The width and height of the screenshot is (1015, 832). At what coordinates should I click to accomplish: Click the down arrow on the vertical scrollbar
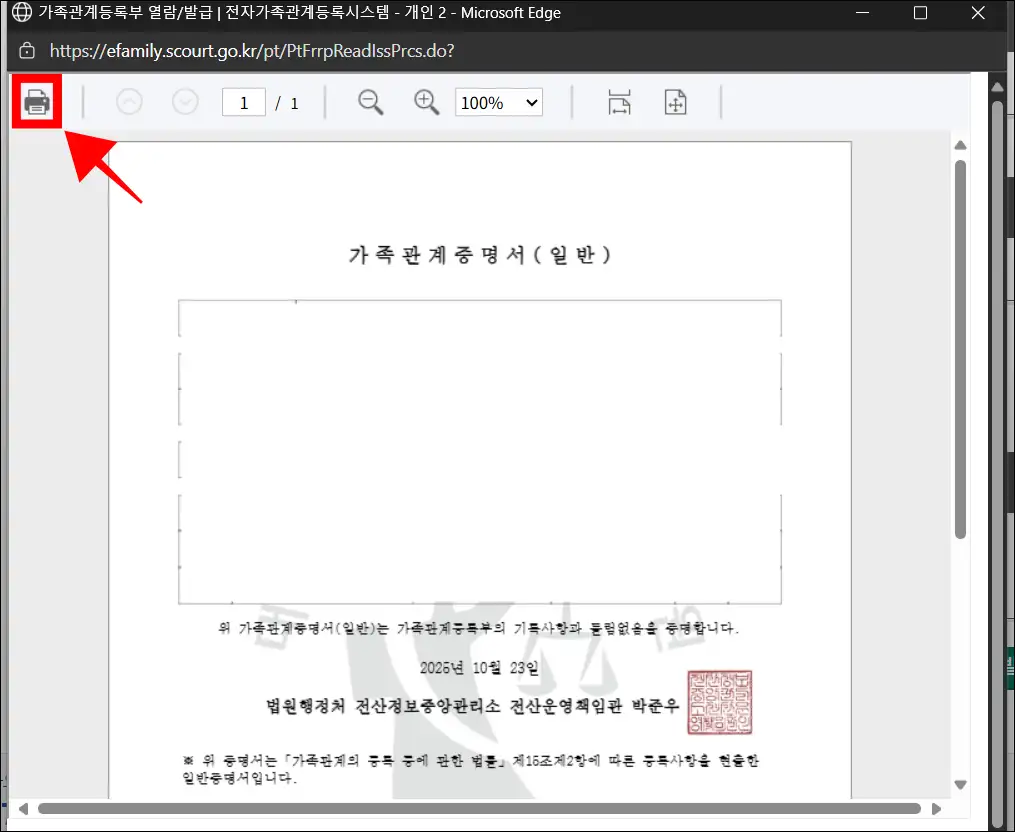pos(961,785)
